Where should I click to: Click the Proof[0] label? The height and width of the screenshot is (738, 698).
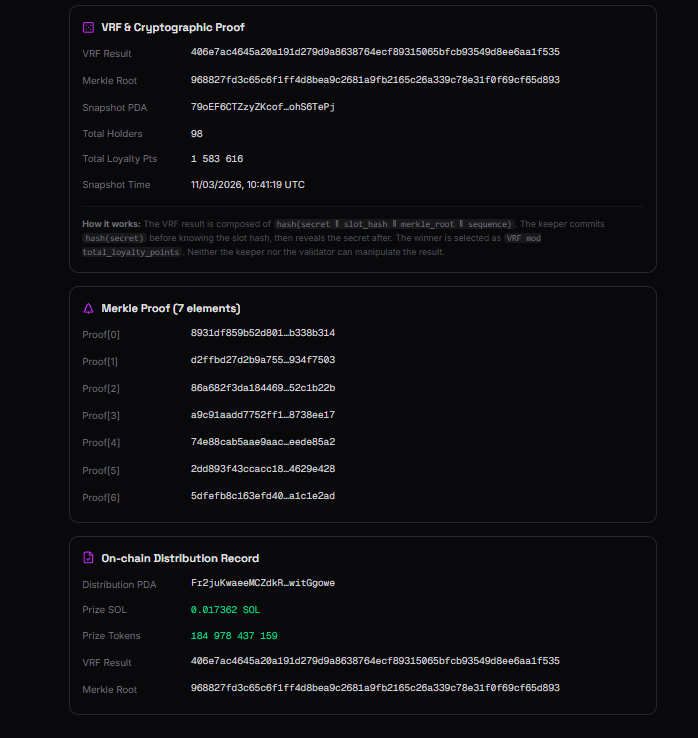pyautogui.click(x=101, y=335)
